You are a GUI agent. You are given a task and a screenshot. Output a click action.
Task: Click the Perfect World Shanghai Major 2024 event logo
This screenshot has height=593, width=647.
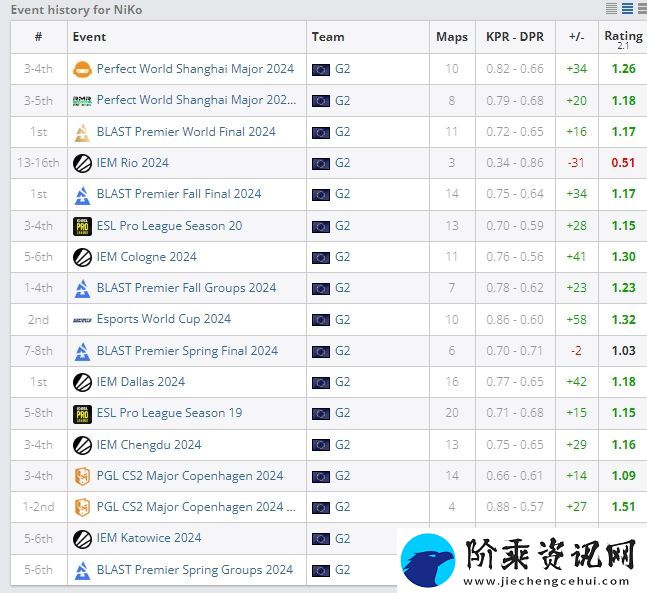[x=82, y=69]
